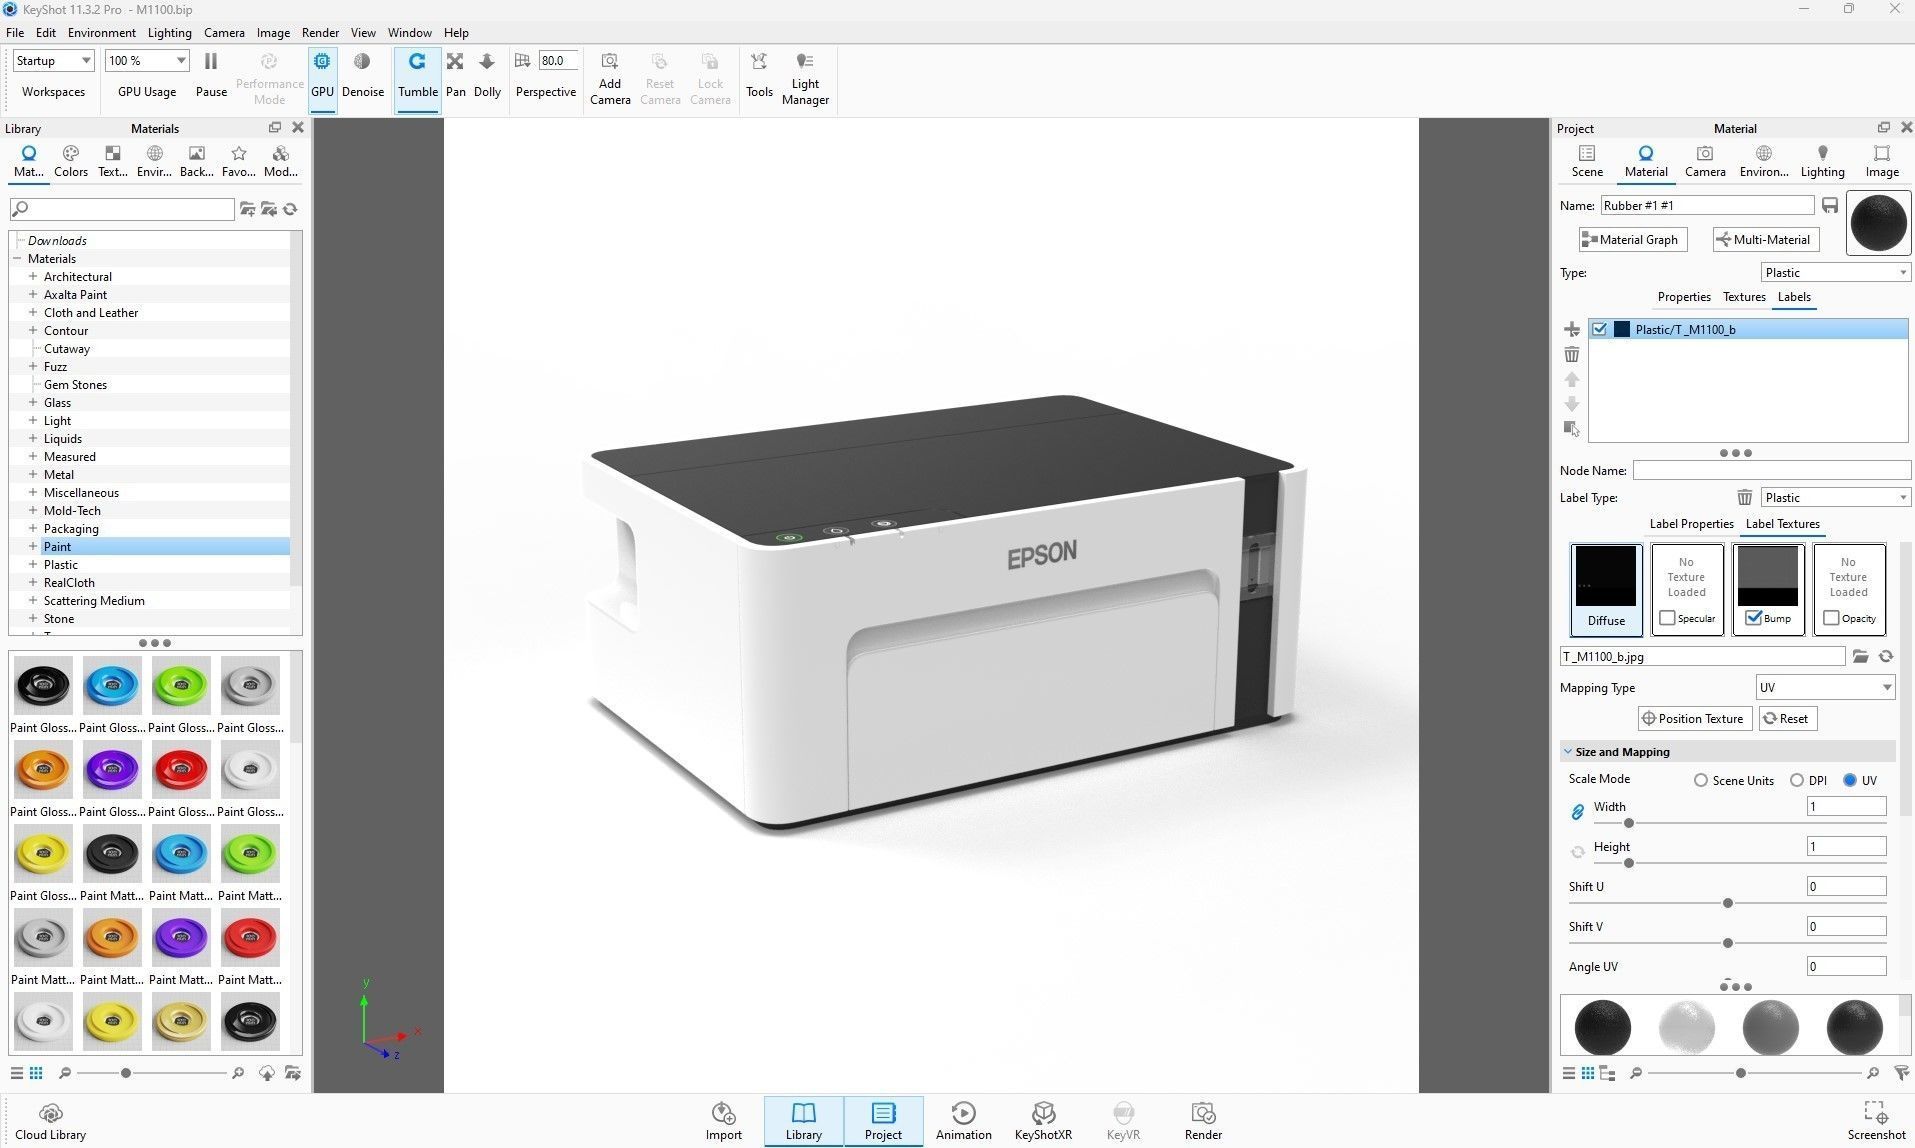Adjust library thumbnail size slider
Screen dimensions: 1915x1148
(125, 1073)
